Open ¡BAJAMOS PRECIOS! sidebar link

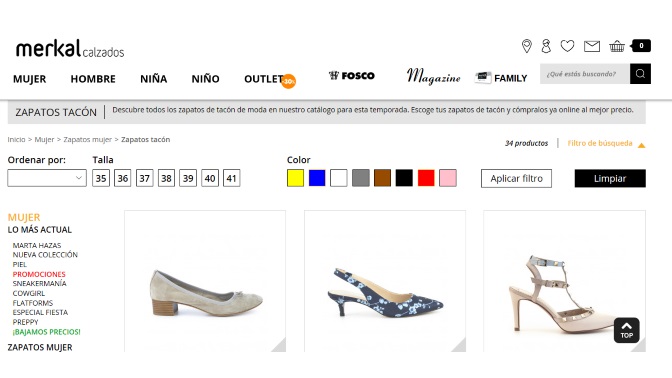[x=46, y=331]
